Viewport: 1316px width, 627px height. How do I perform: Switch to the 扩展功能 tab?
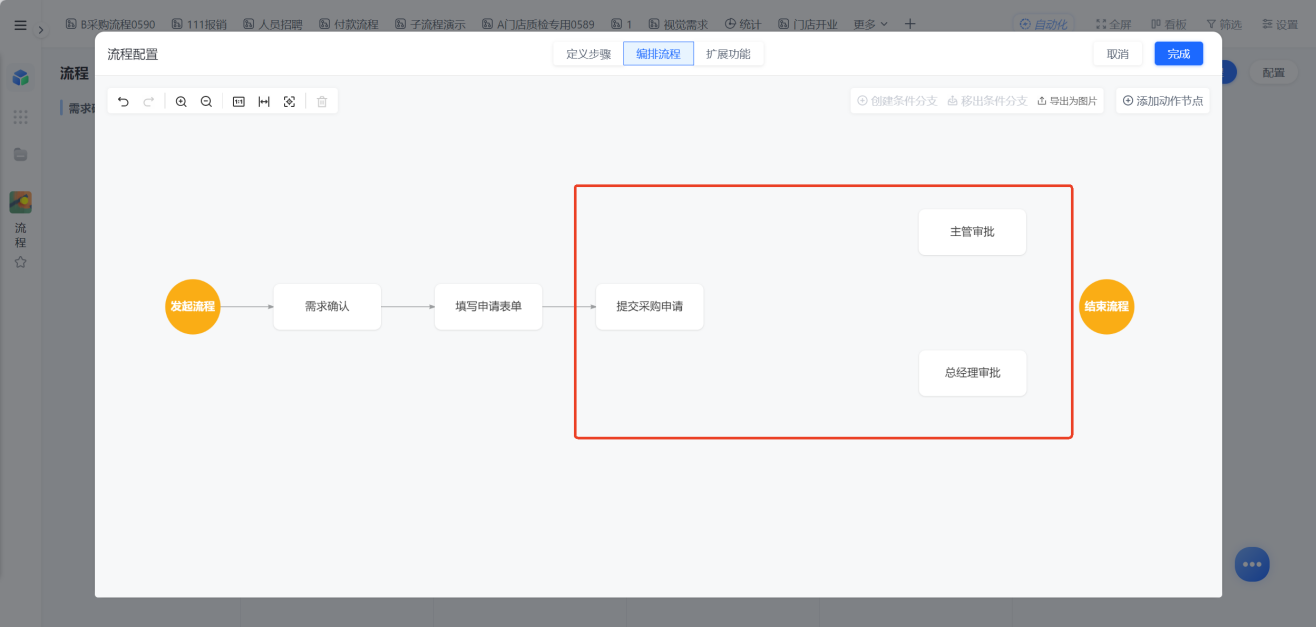(x=728, y=54)
